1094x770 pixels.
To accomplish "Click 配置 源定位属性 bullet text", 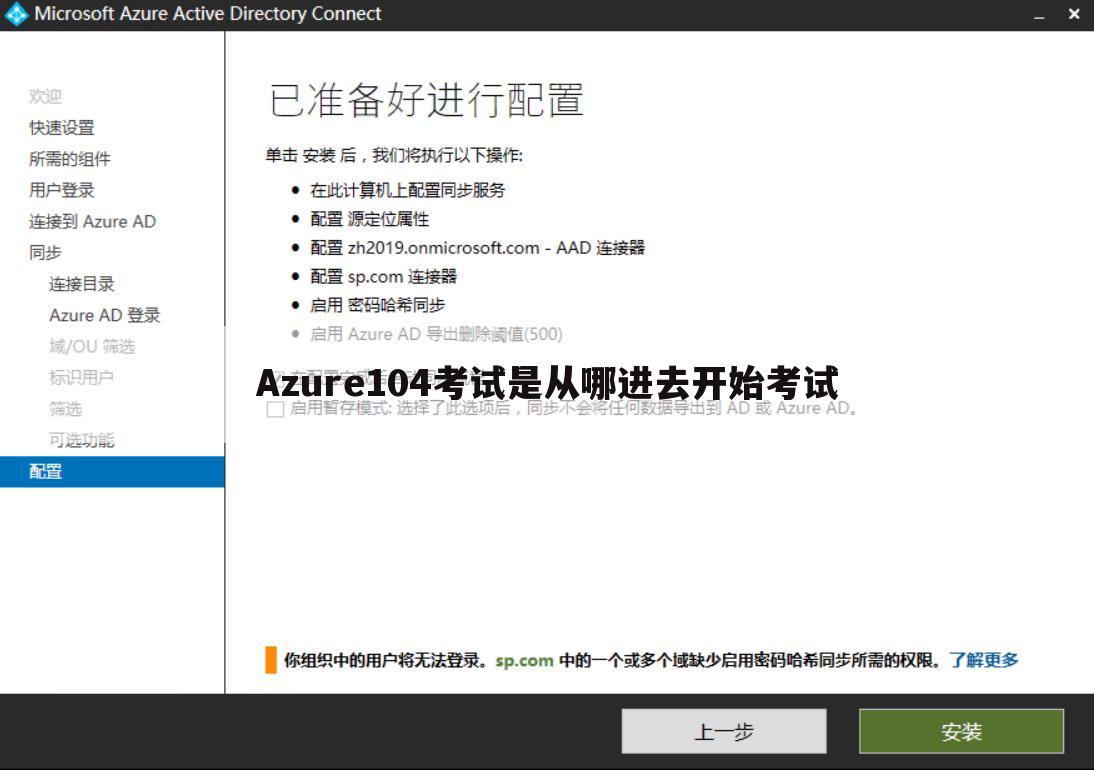I will click(369, 219).
